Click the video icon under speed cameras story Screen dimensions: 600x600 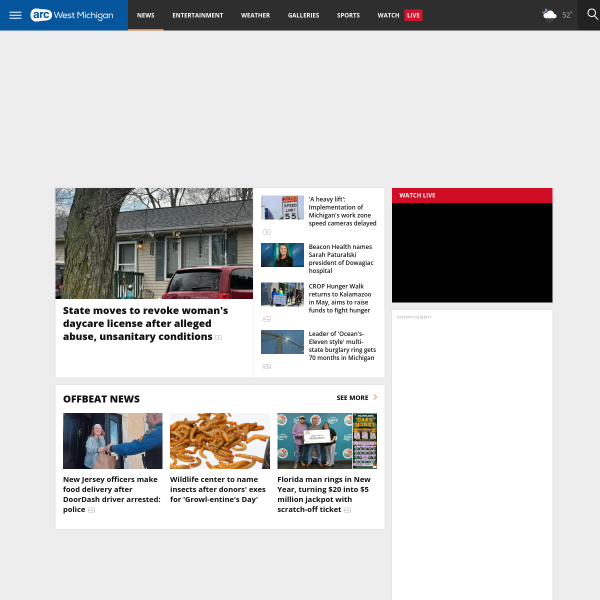(267, 232)
